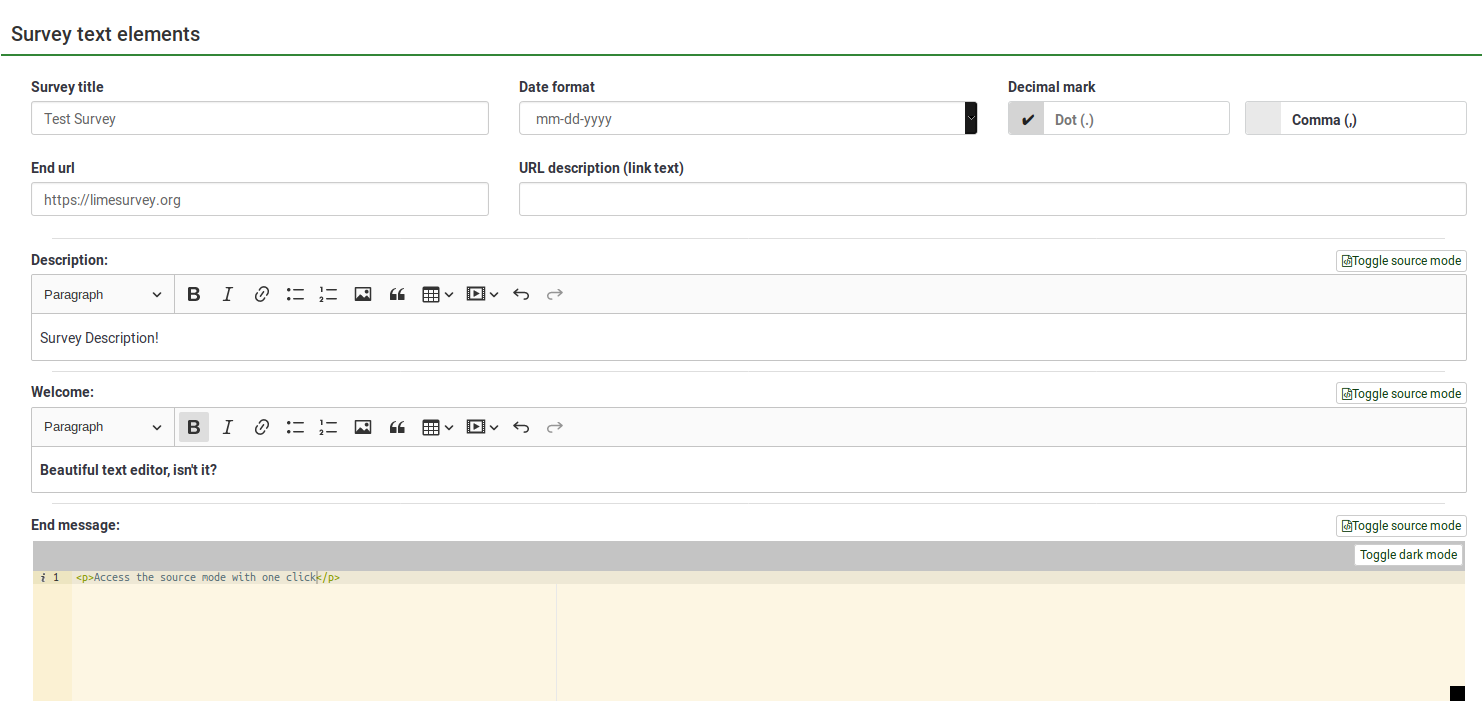This screenshot has width=1482, height=720.
Task: Open the Date format dropdown
Action: tap(747, 119)
